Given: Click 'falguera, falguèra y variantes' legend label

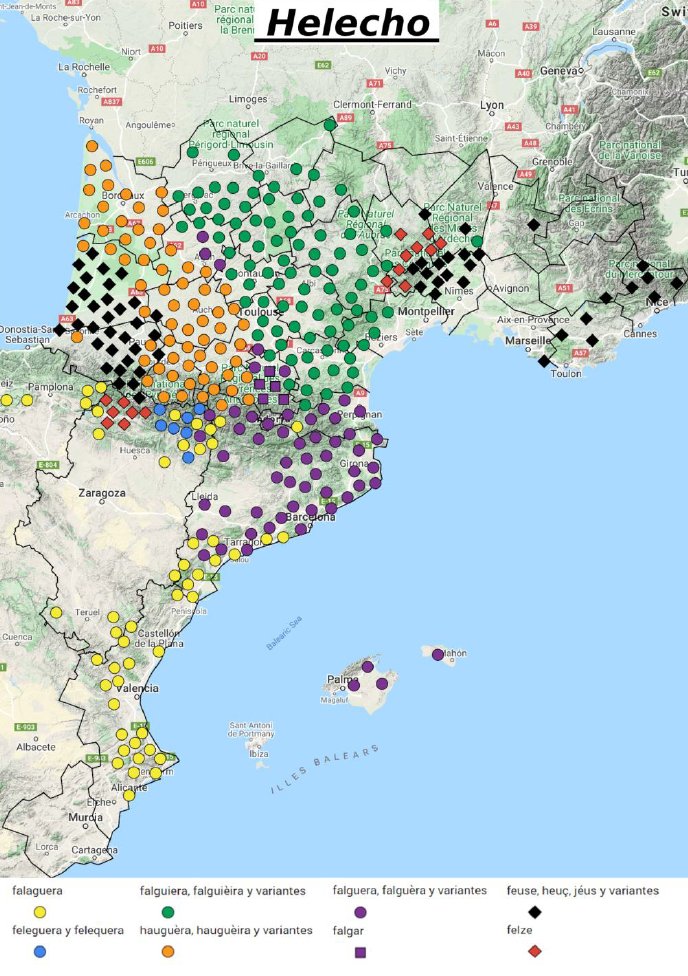Looking at the screenshot, I should coord(410,891).
